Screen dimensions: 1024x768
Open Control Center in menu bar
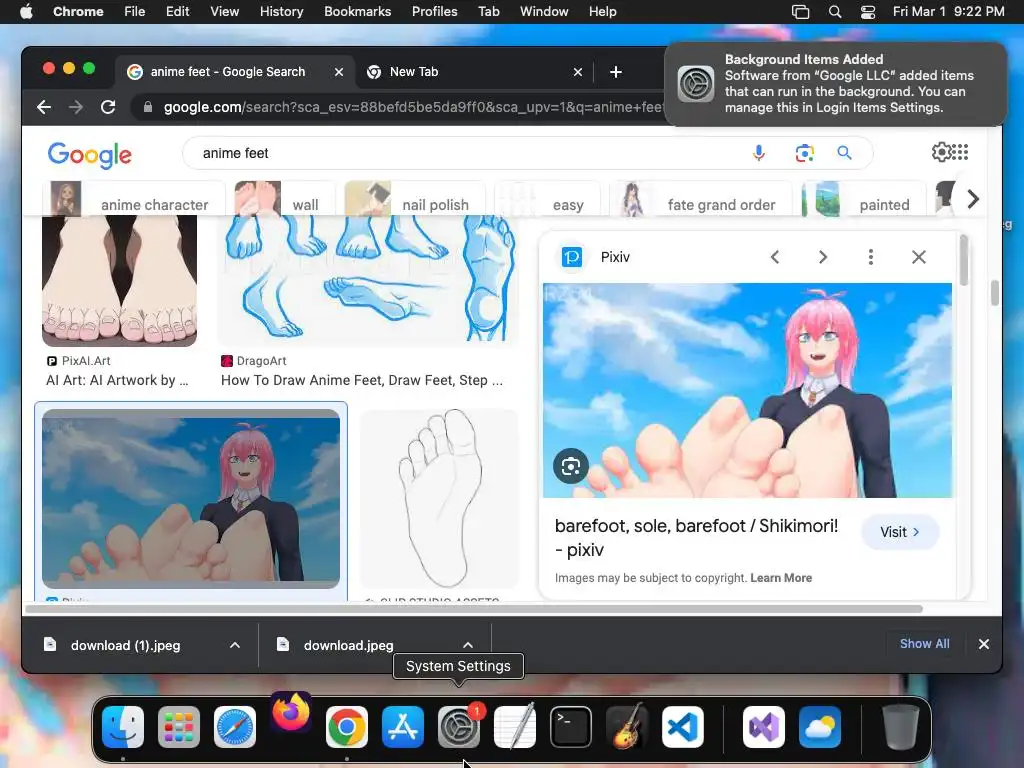tap(867, 12)
